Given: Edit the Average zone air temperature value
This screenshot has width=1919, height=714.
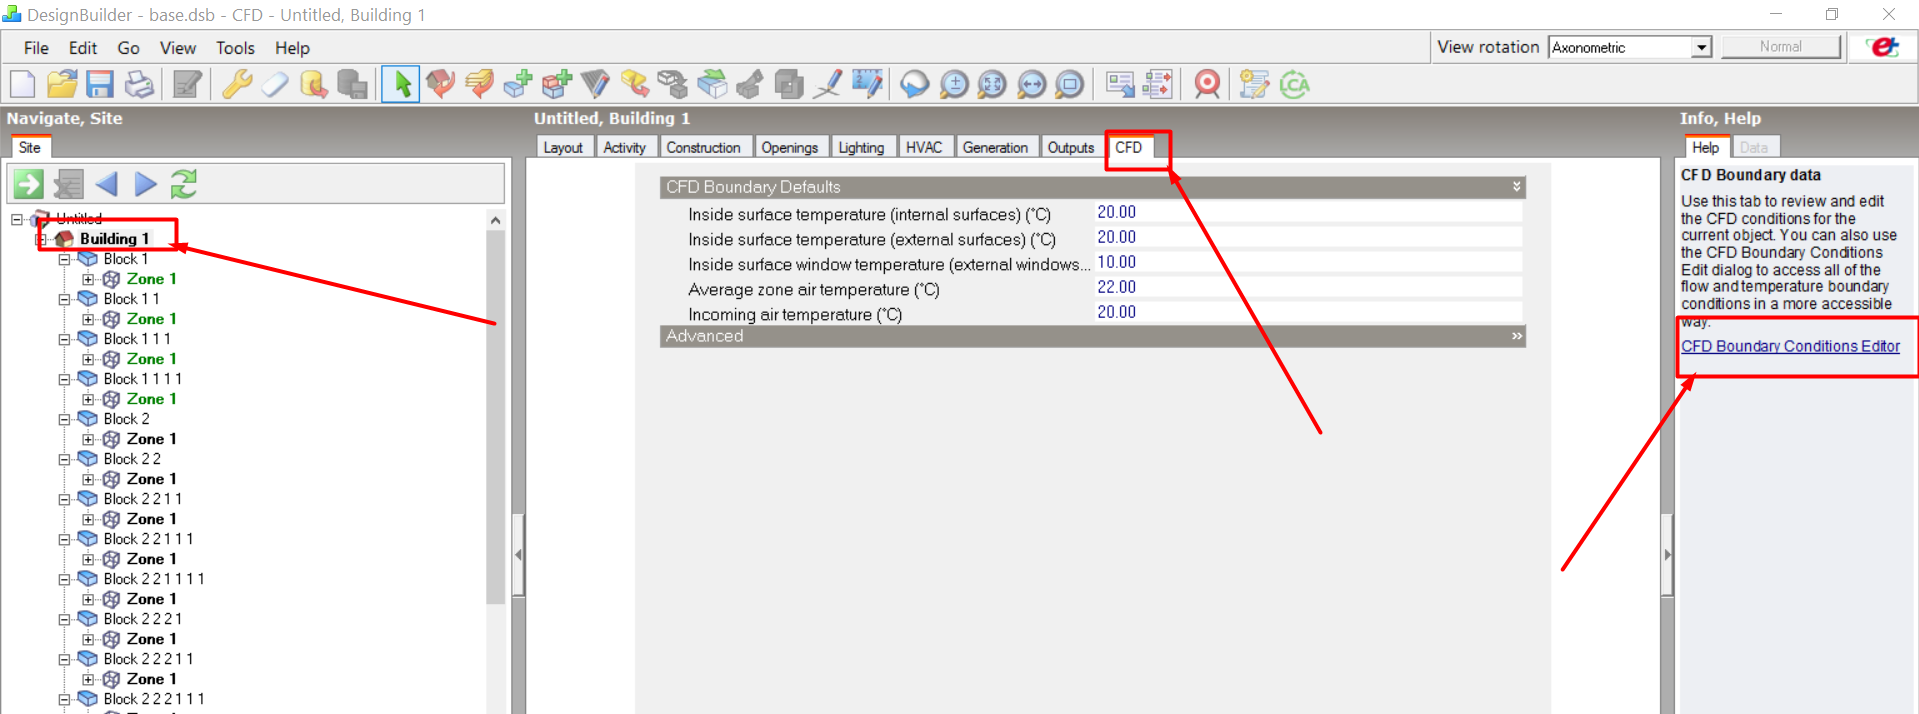Looking at the screenshot, I should 1308,288.
